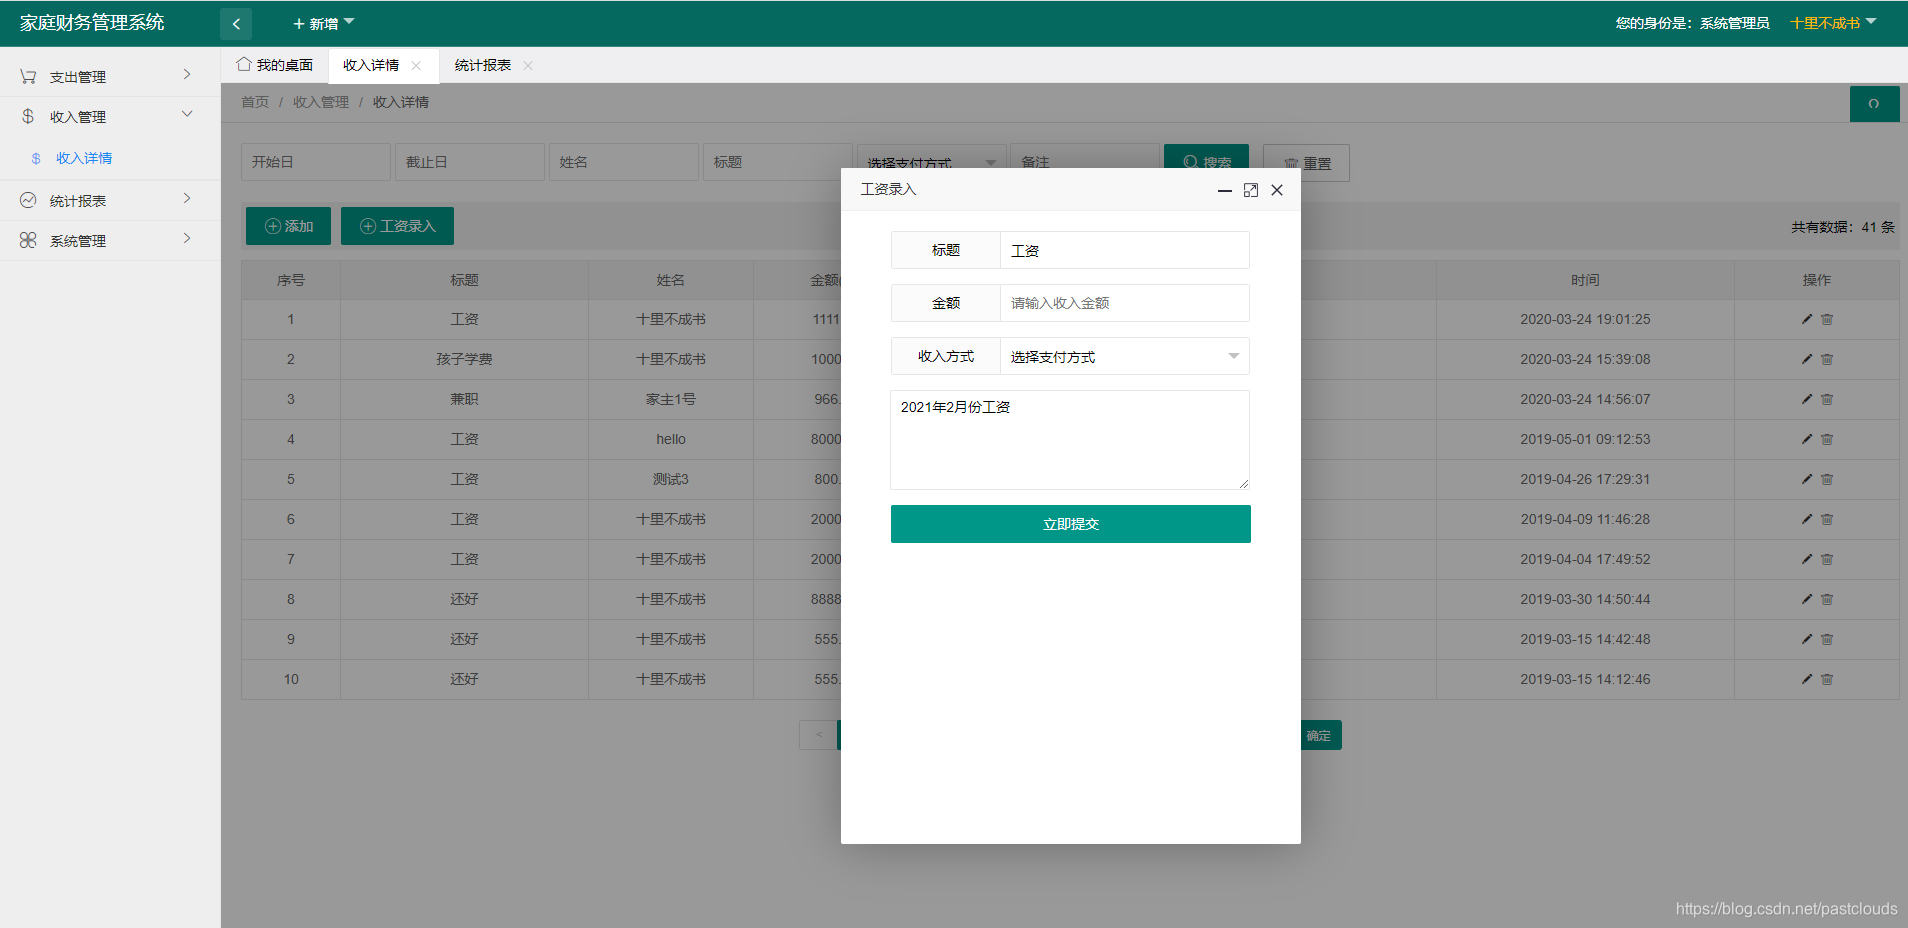Image resolution: width=1908 pixels, height=928 pixels.
Task: Click the chart icon for 统计报表
Action: 28,200
